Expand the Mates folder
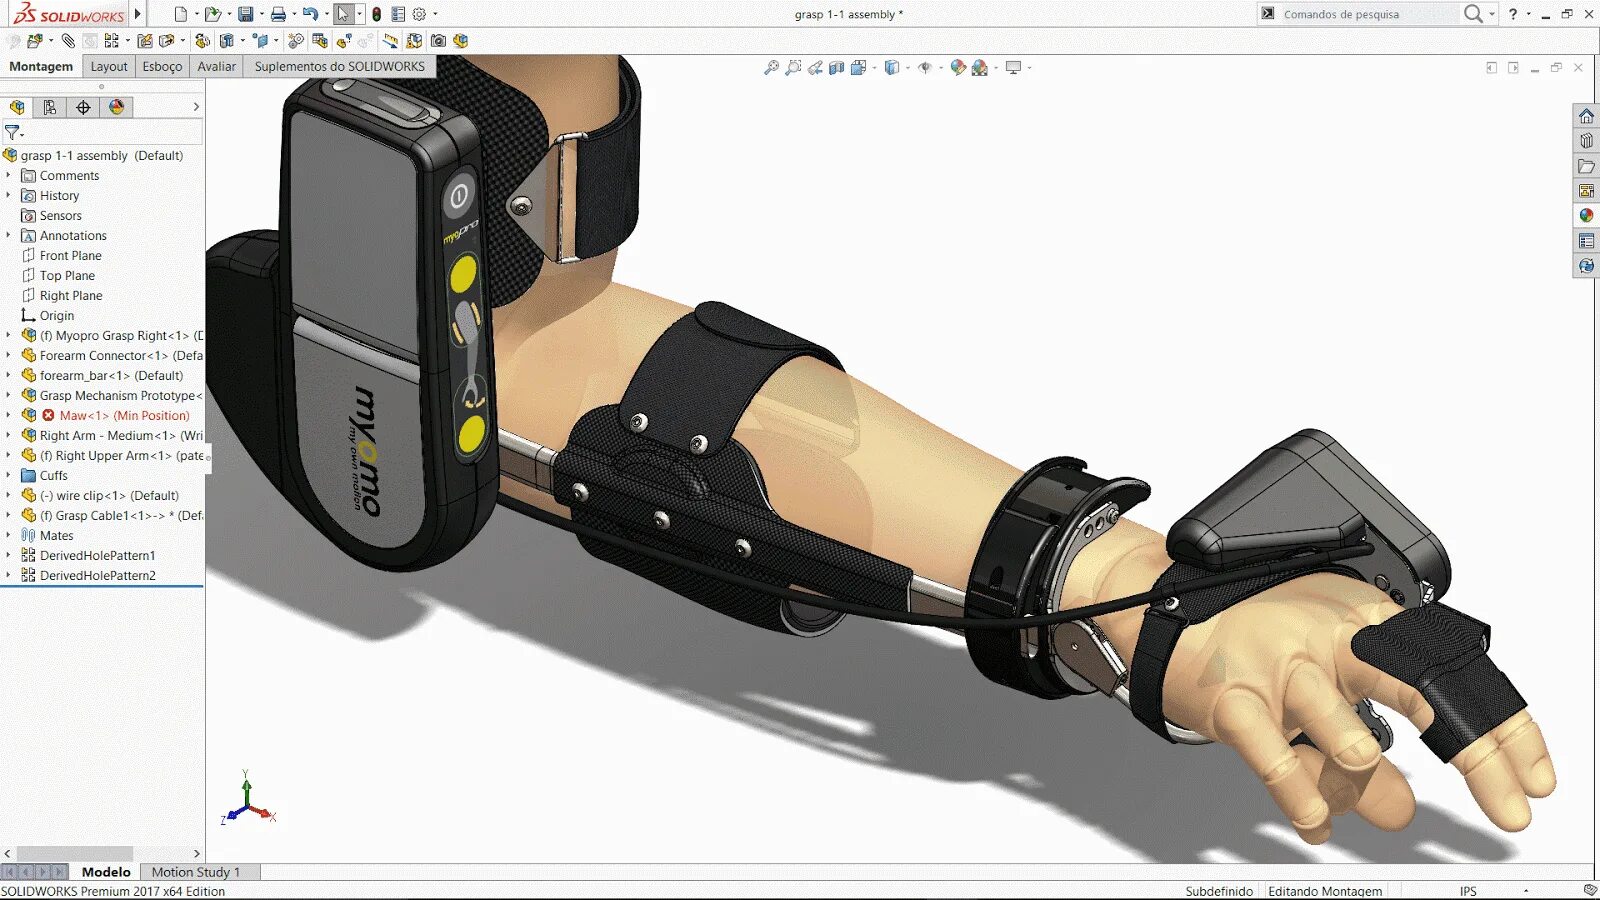The width and height of the screenshot is (1600, 900). 8,535
